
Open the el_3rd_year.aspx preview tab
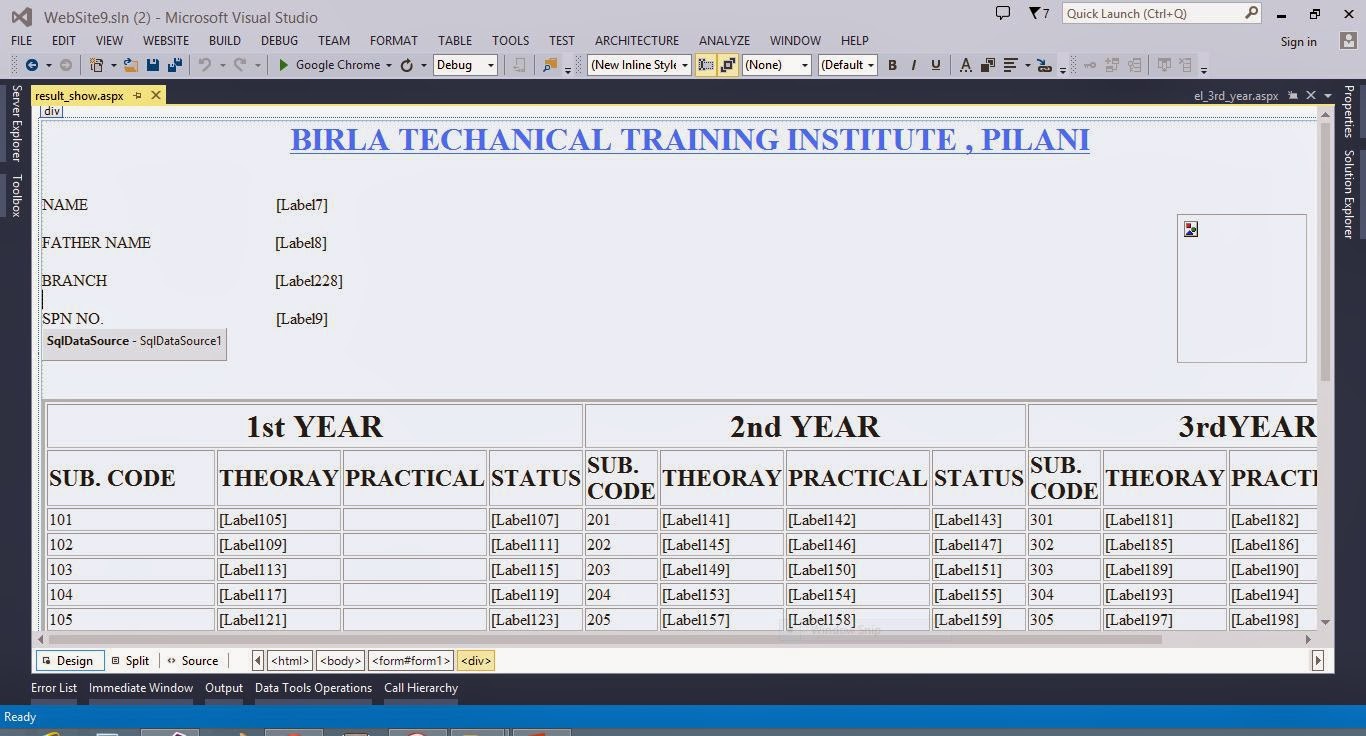1236,96
